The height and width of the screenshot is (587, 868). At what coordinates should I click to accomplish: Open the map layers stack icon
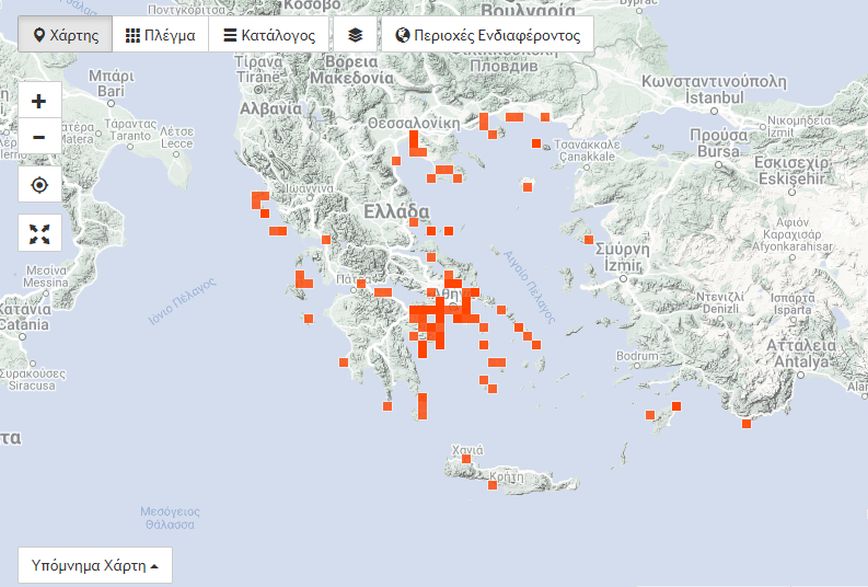point(355,35)
